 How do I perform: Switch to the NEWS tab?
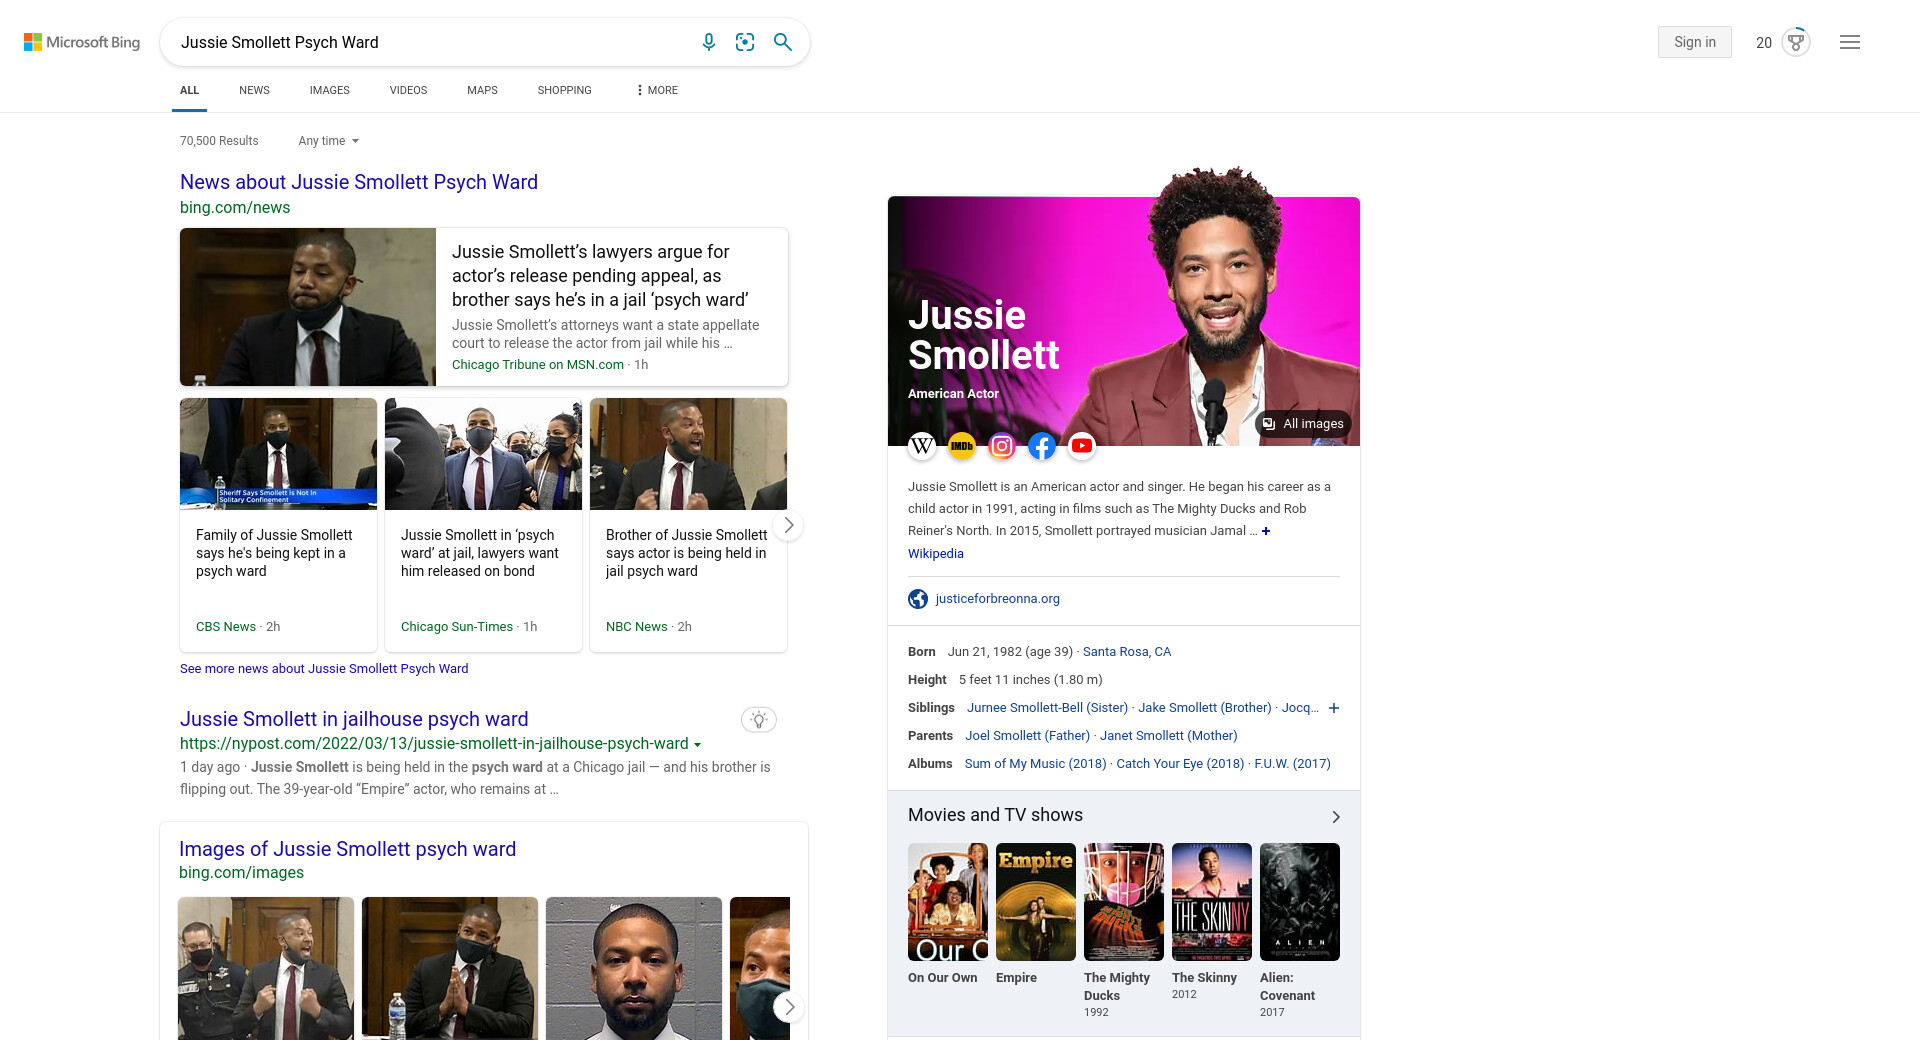click(x=254, y=90)
